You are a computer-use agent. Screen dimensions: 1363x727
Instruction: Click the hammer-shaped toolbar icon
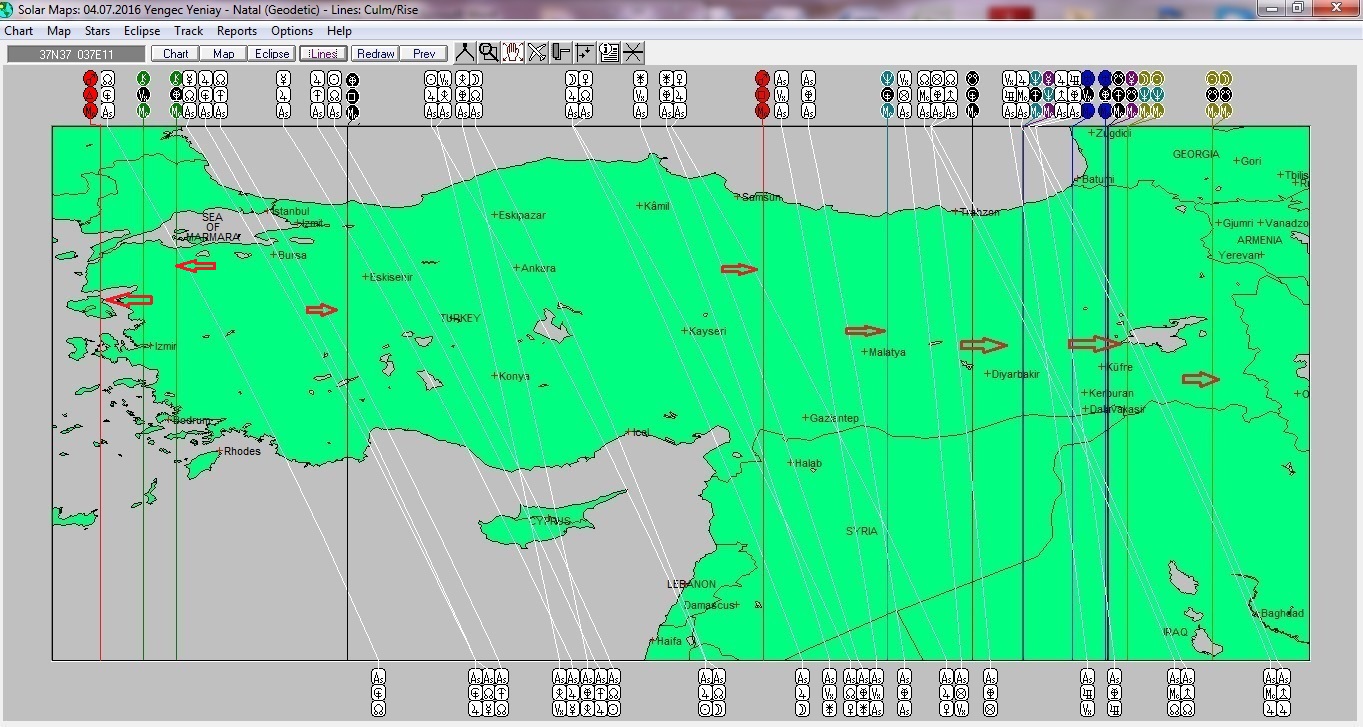pos(561,53)
